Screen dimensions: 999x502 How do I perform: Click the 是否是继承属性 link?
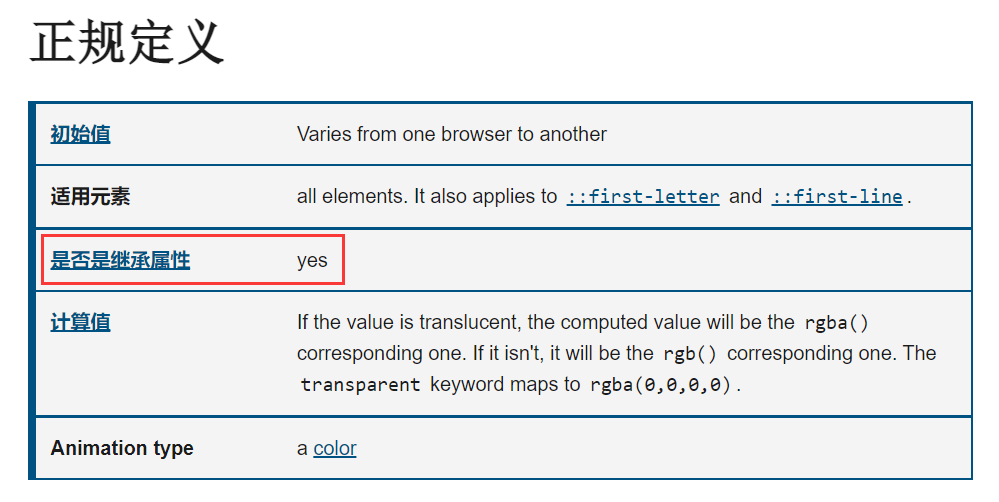click(120, 260)
